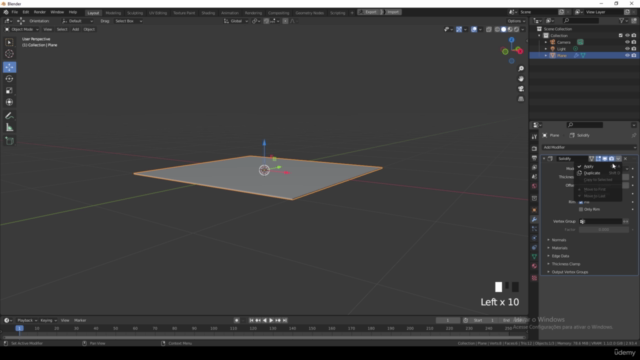This screenshot has height=360, width=640.
Task: Open the Output properties tab
Action: [x=534, y=158]
